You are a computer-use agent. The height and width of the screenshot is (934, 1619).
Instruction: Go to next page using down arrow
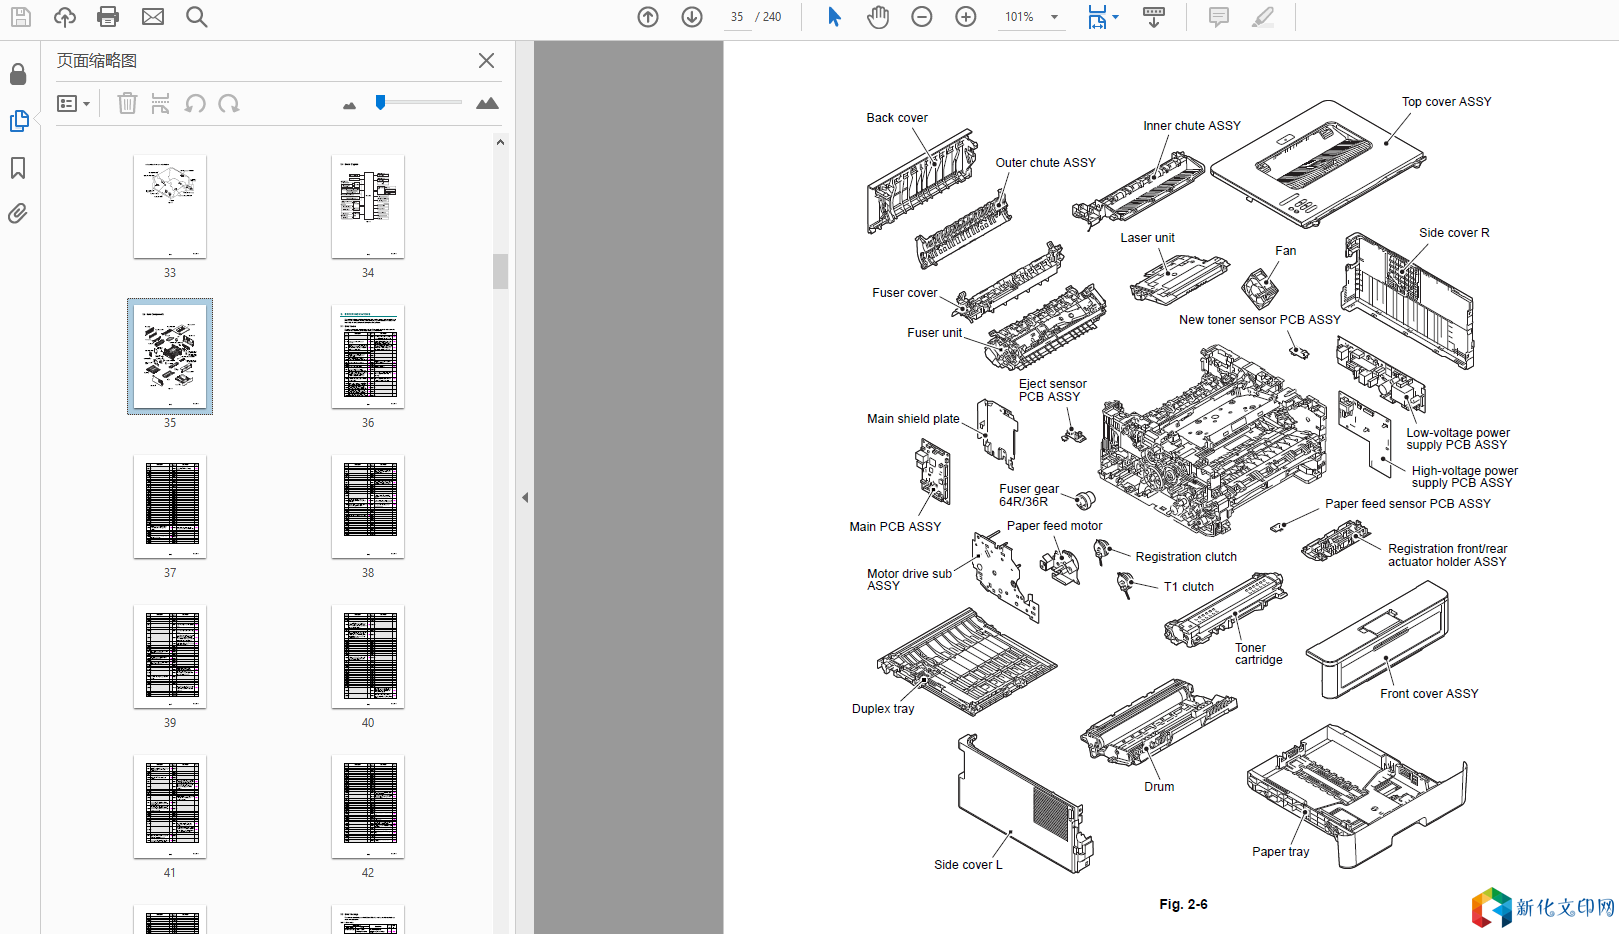click(692, 17)
